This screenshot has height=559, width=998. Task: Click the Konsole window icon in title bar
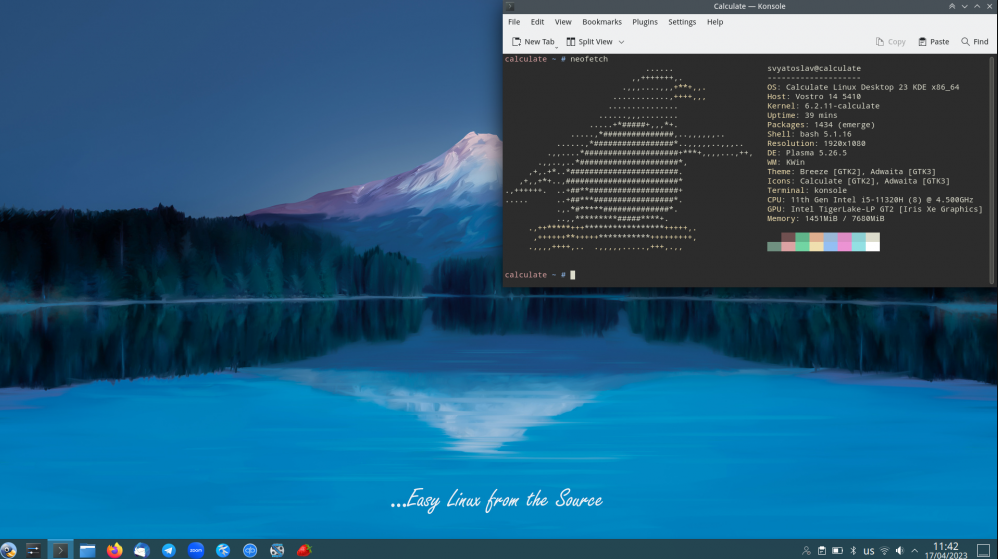[510, 6]
